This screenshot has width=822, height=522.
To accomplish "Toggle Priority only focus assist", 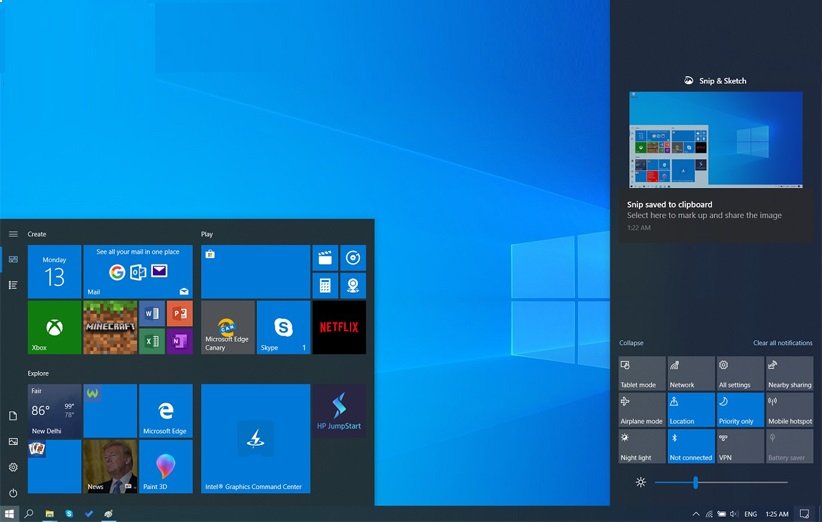I will point(740,410).
